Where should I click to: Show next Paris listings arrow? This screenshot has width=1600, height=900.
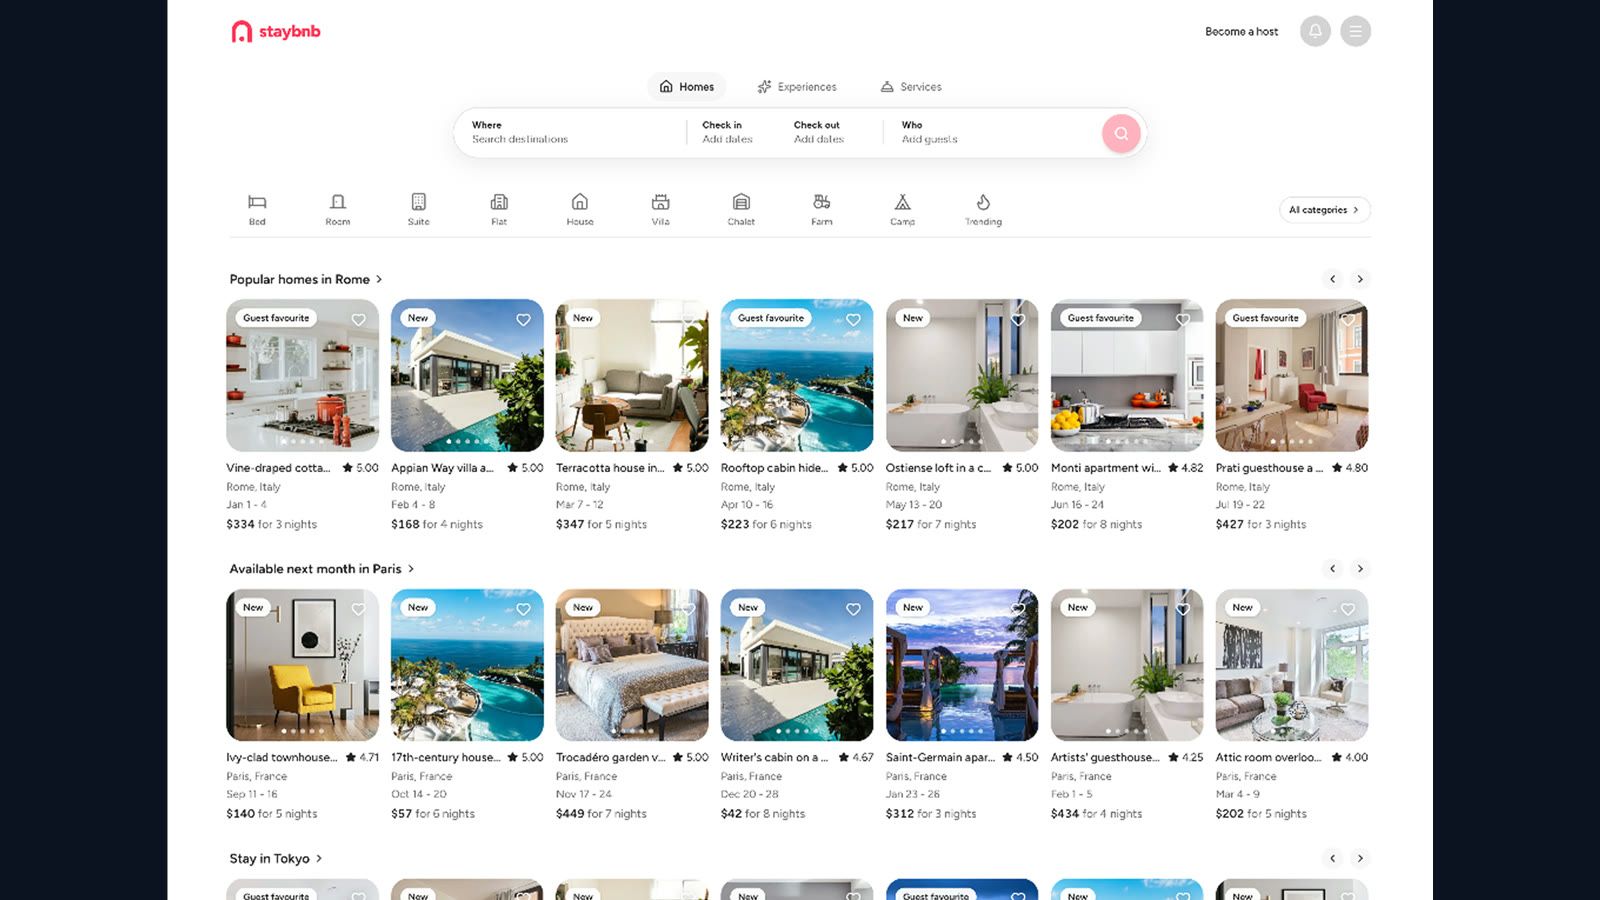click(1360, 569)
